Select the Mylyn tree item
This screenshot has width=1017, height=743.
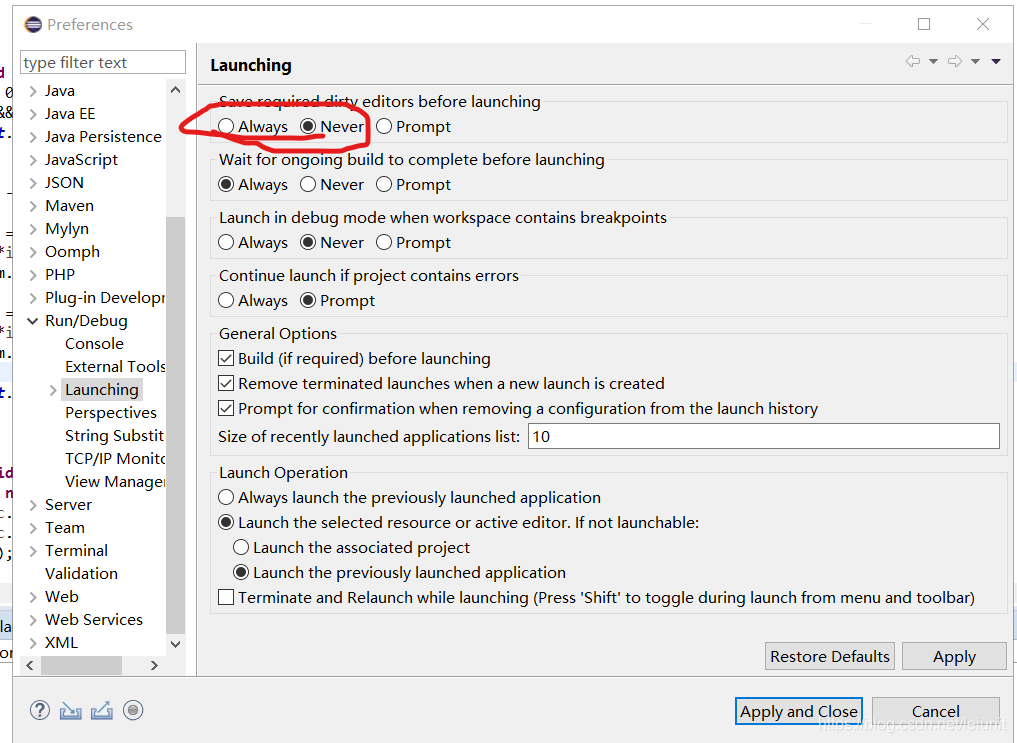[67, 229]
